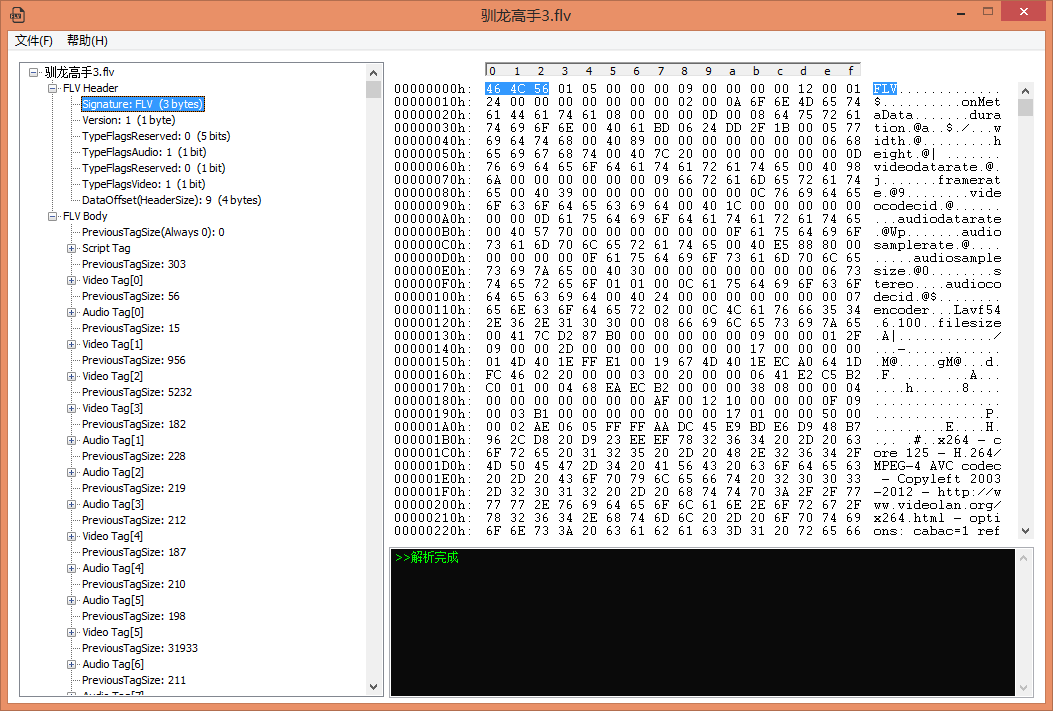
Task: Expand Audio Tag[2] node
Action: [71, 473]
